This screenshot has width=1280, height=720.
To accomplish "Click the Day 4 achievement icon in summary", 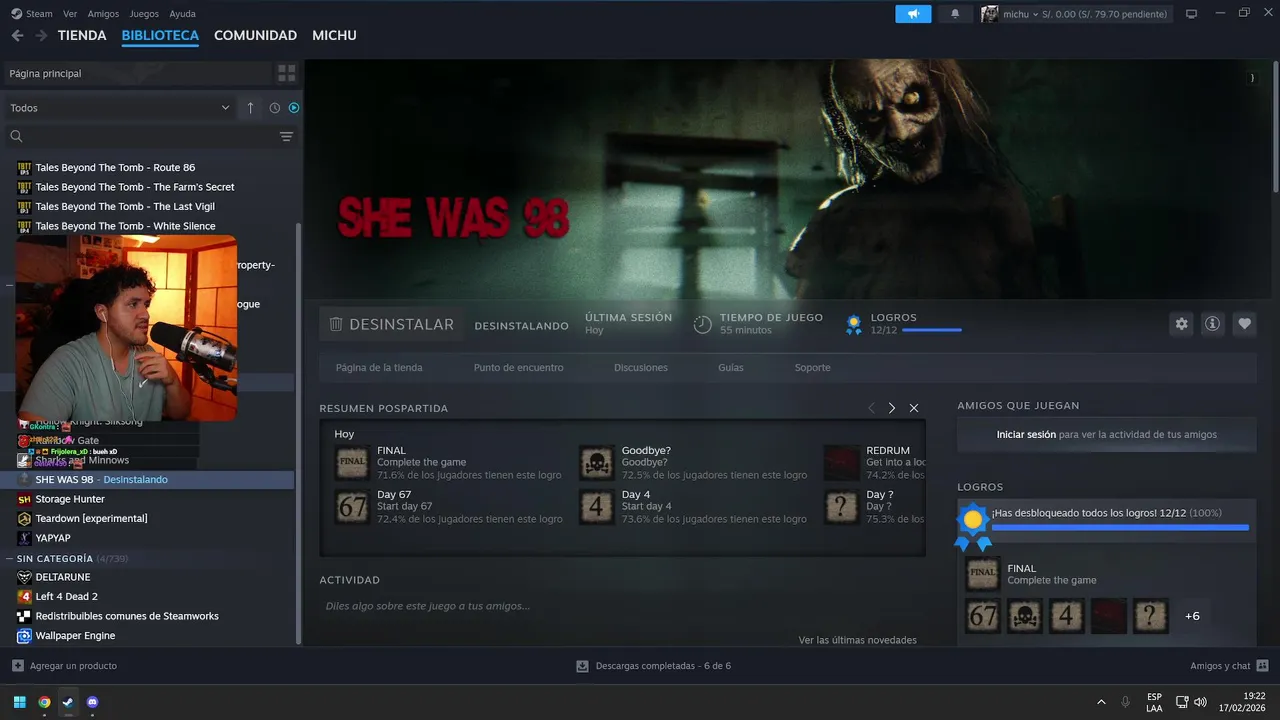I will click(x=597, y=507).
